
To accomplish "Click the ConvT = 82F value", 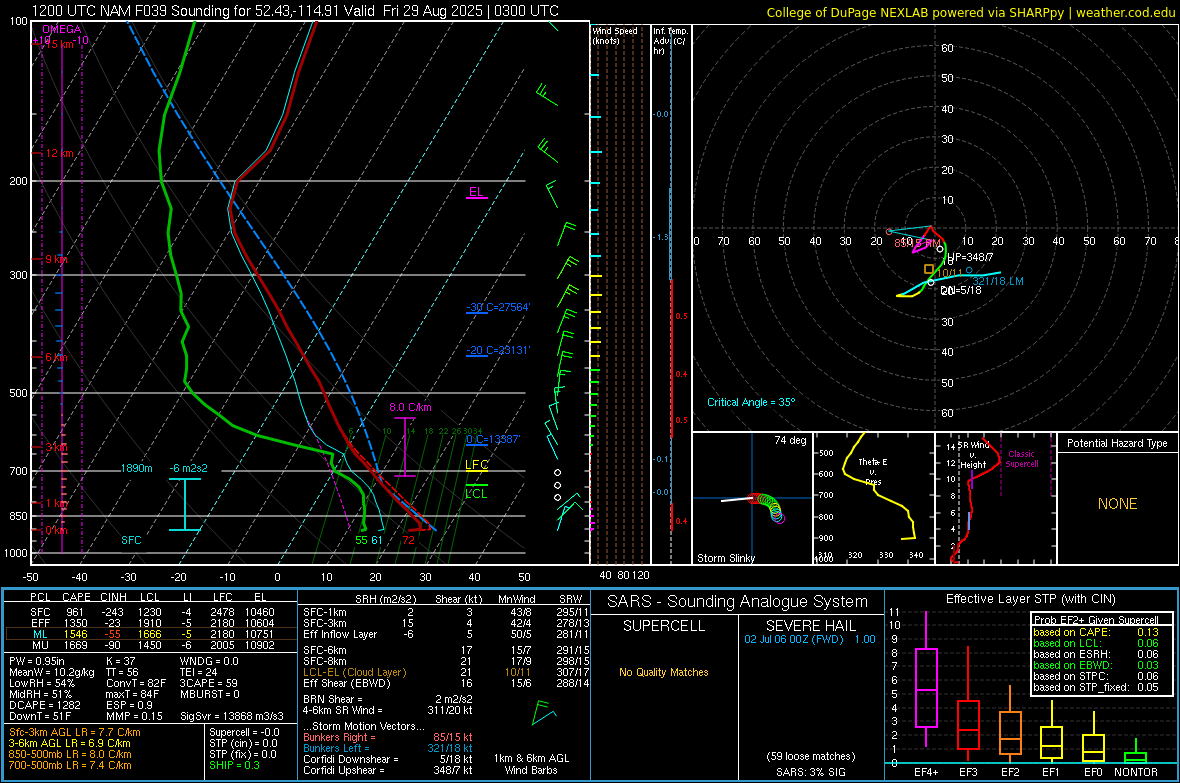I will 135,684.
